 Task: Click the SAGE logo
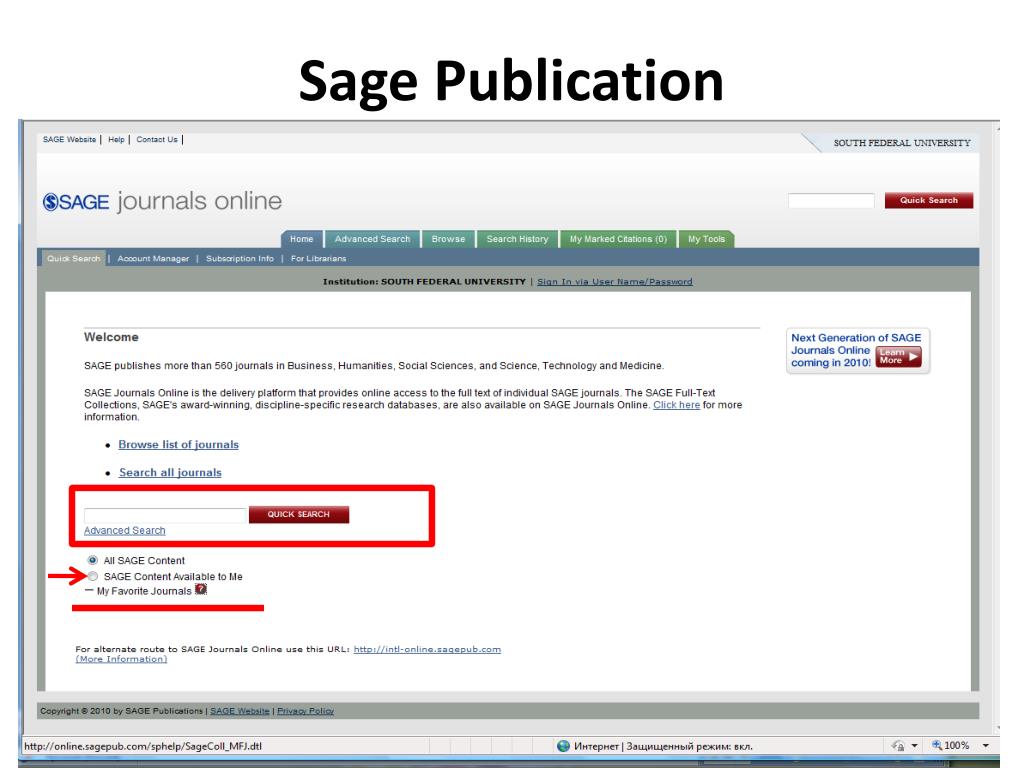pos(76,202)
